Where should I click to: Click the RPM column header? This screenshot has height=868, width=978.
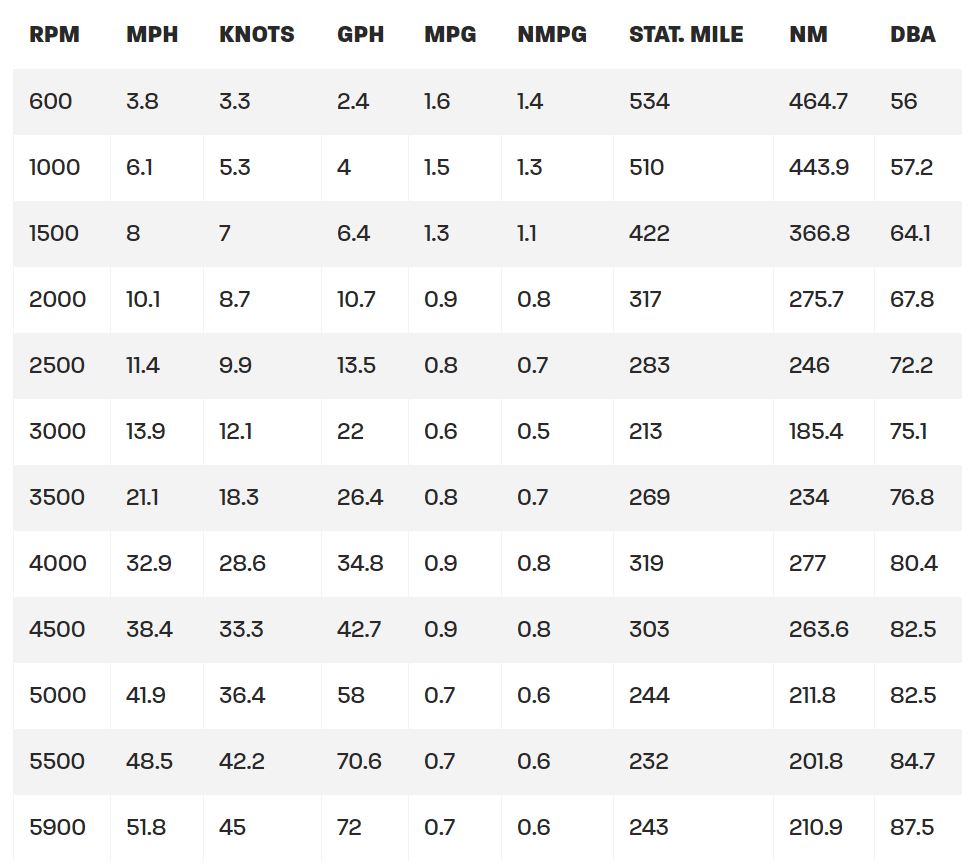pyautogui.click(x=54, y=35)
